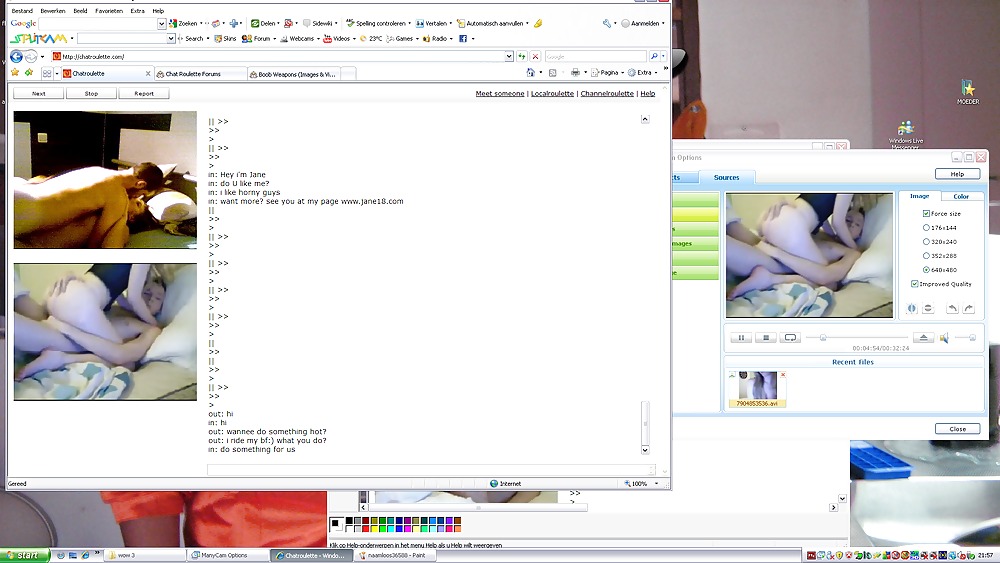Toggle the Improved Quality checkbox
This screenshot has width=1000, height=563.
915,284
